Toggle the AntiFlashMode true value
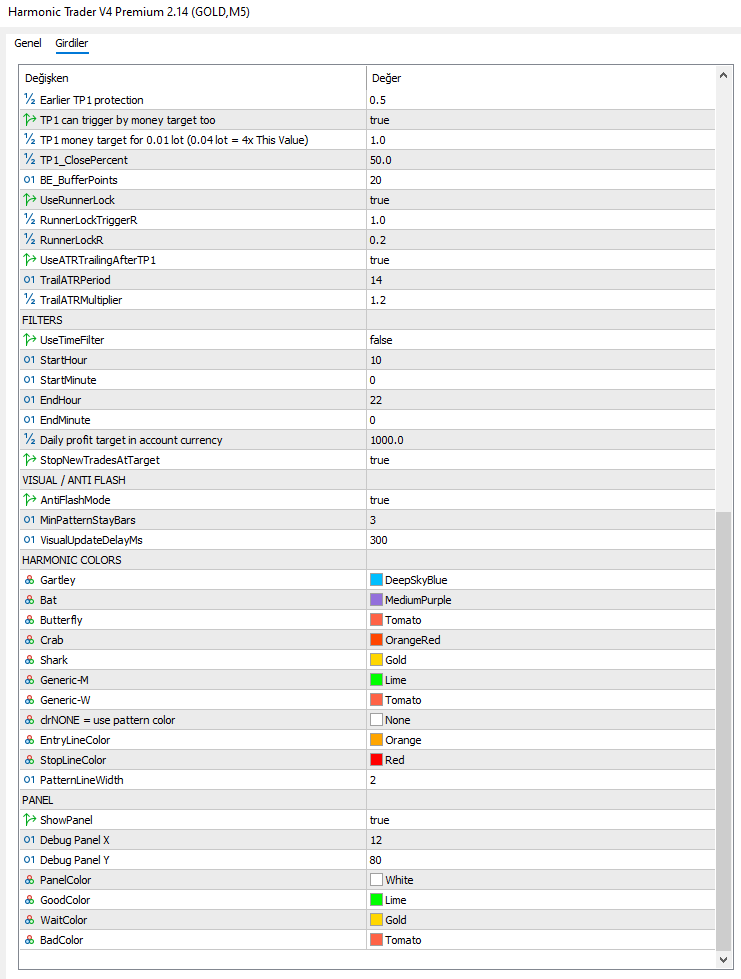Viewport: 741px width, 979px height. [540, 500]
